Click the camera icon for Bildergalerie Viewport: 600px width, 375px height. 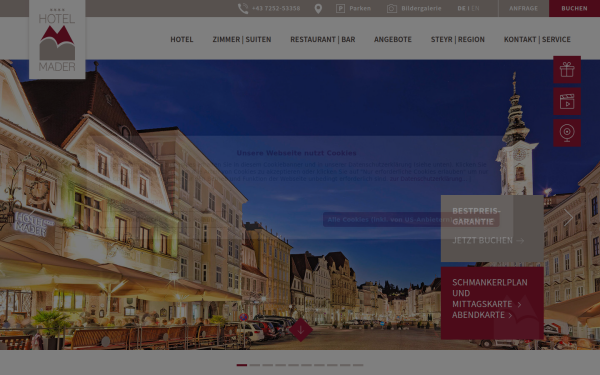coord(392,8)
